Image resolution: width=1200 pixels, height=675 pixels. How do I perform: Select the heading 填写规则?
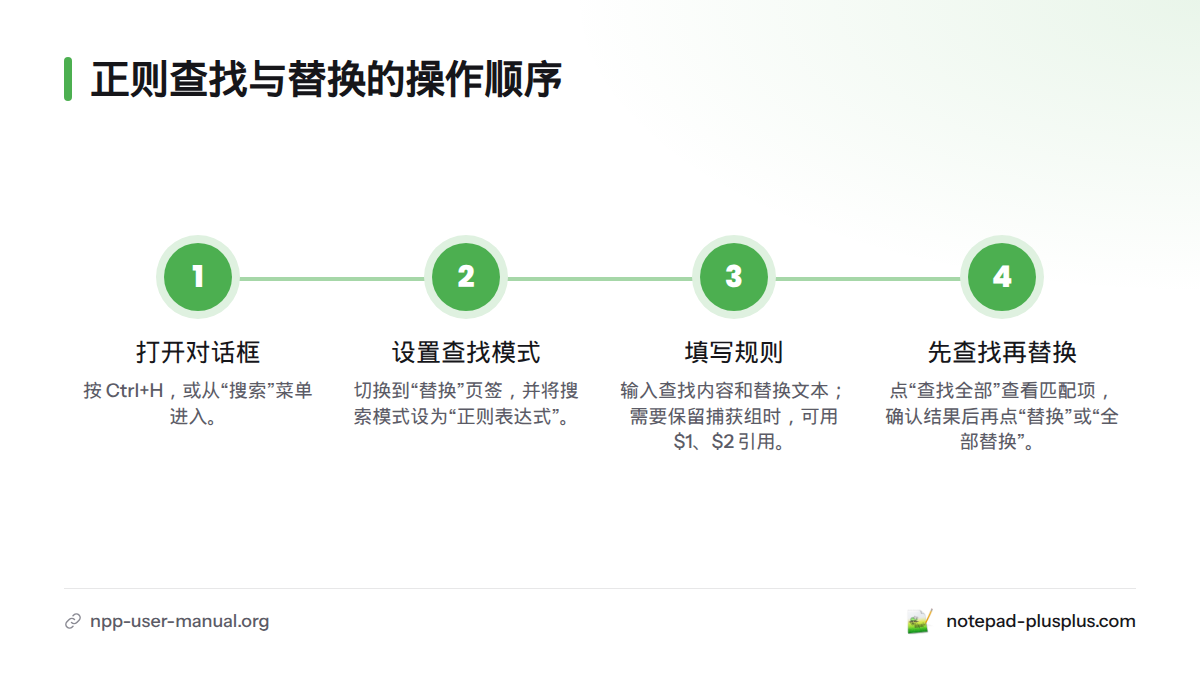(x=734, y=352)
